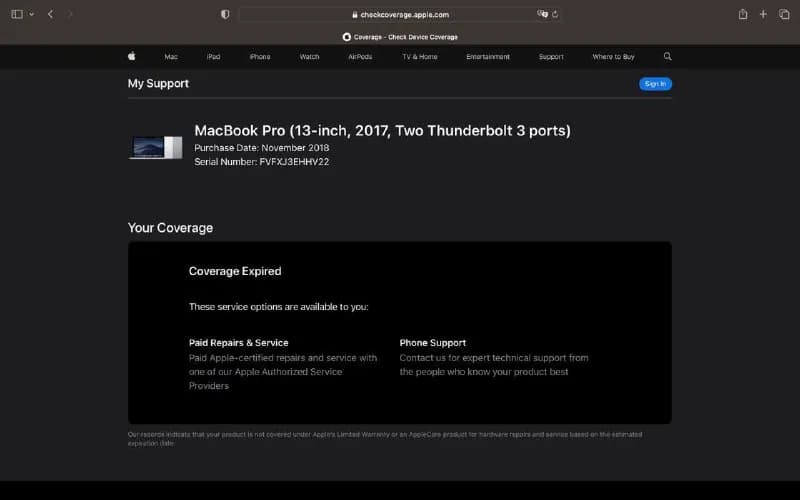Image resolution: width=800 pixels, height=500 pixels.
Task: Open the Mac menu item
Action: (x=171, y=57)
